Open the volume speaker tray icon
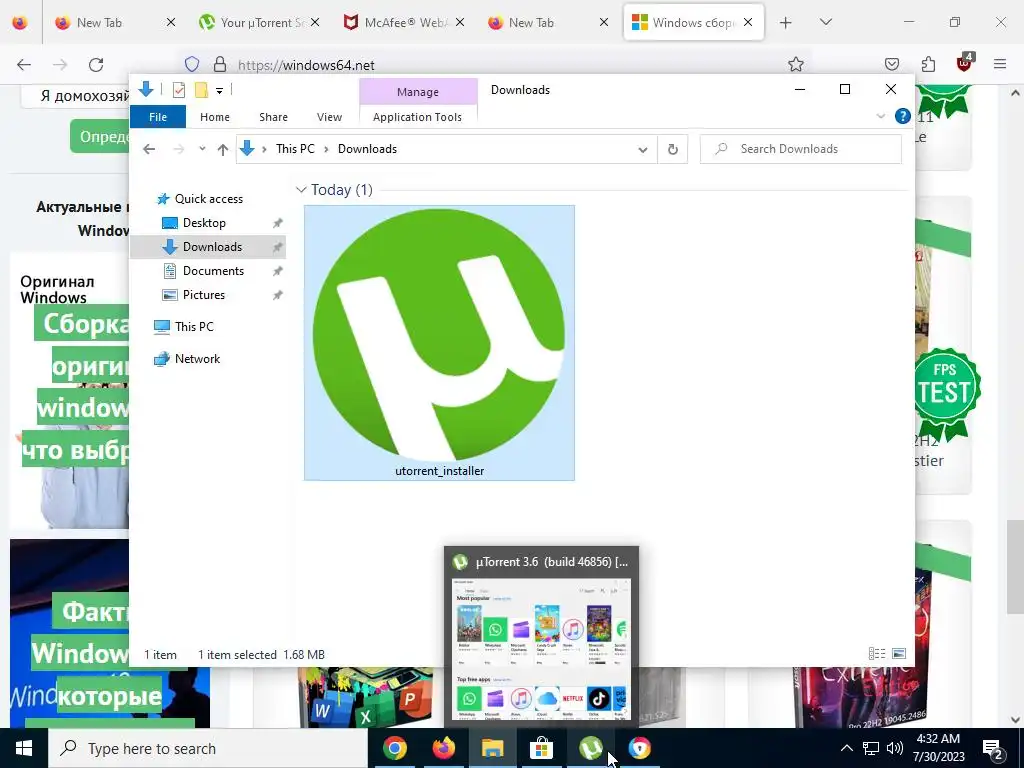Viewport: 1024px width, 768px height. click(x=895, y=748)
